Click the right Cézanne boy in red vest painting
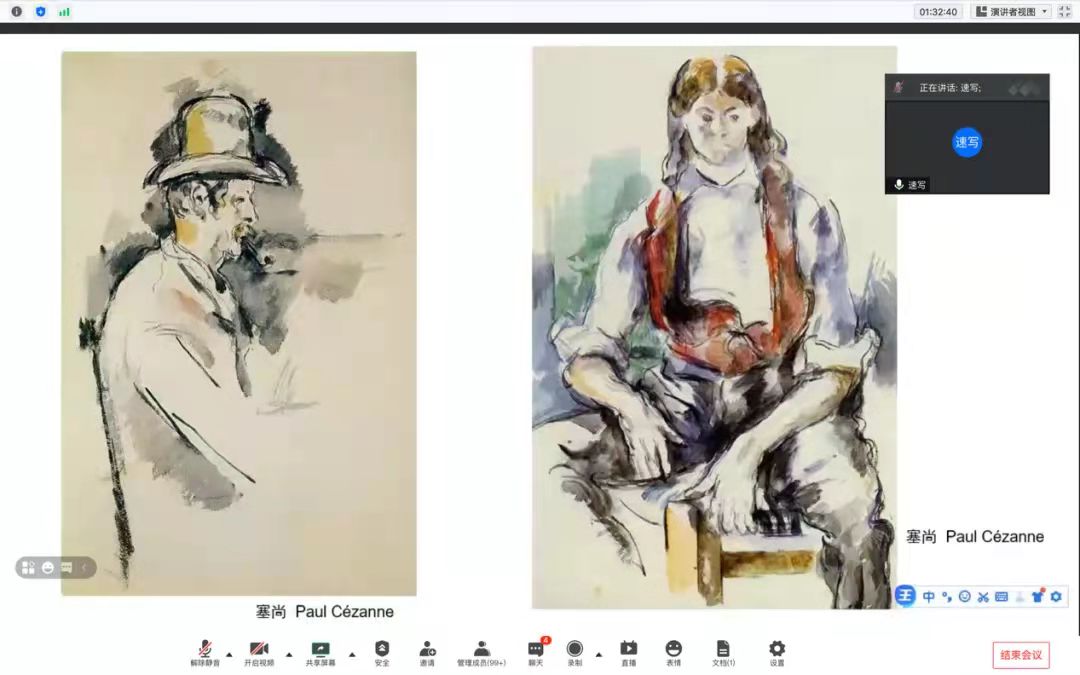The image size is (1080, 675). [714, 328]
